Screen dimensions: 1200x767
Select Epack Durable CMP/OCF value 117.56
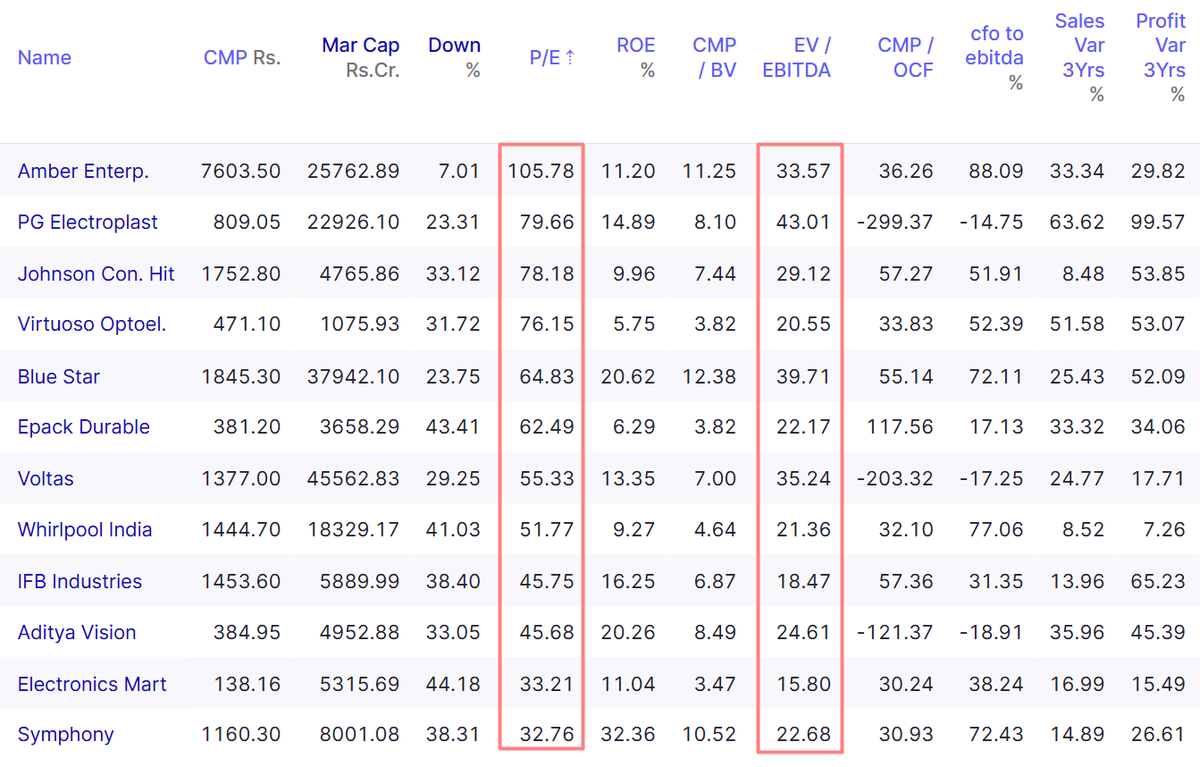(901, 427)
